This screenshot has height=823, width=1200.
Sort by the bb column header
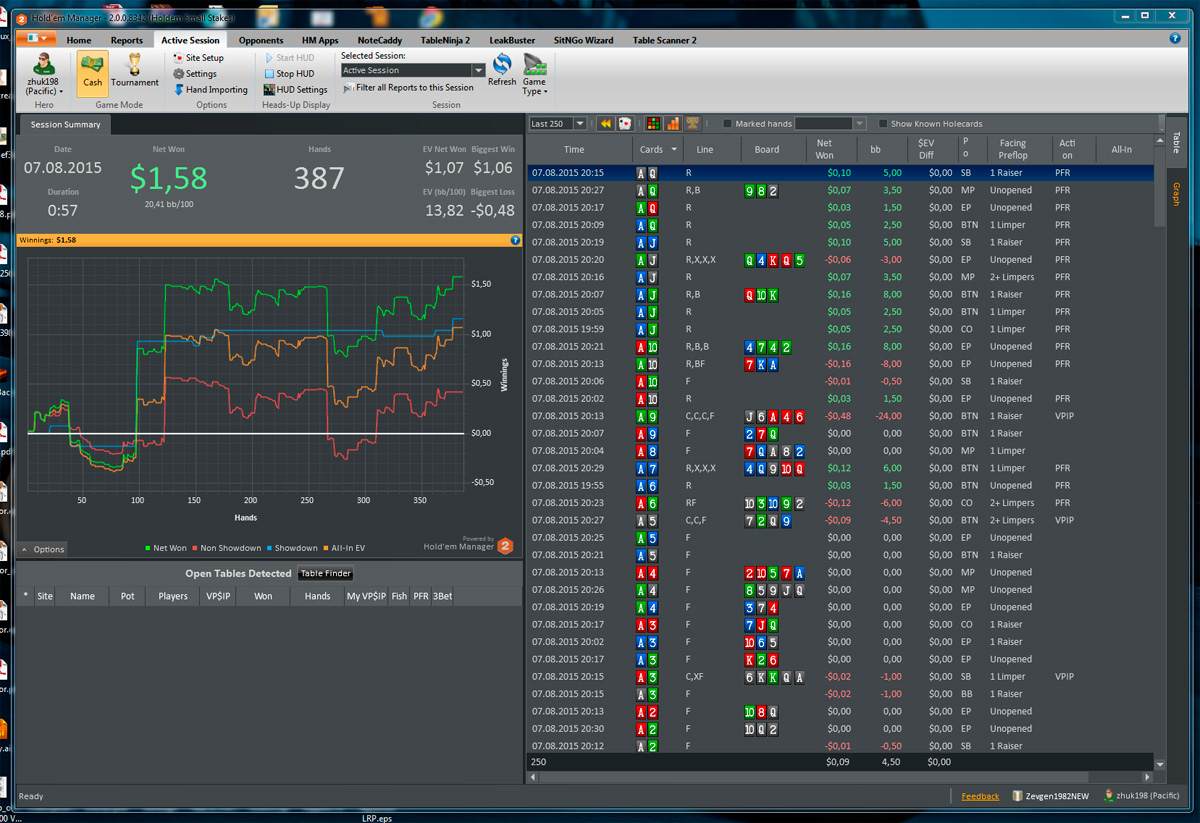click(x=876, y=149)
